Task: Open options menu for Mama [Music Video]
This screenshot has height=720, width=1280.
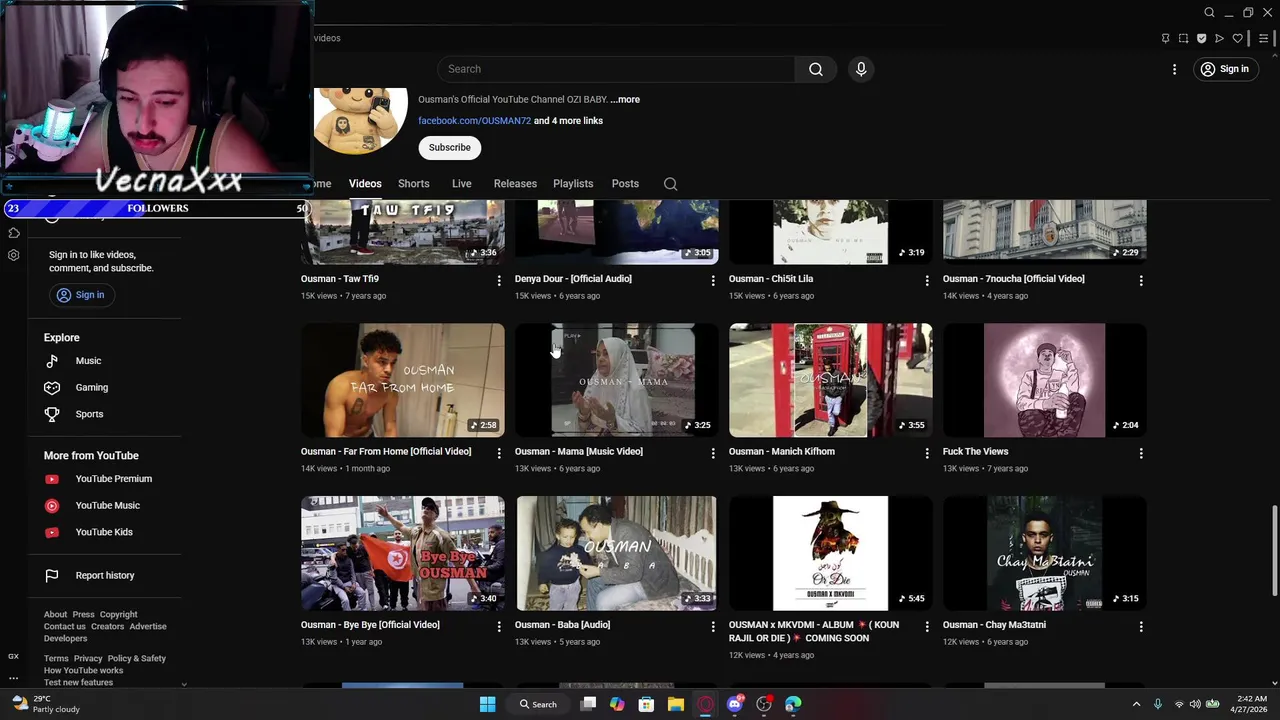Action: tap(713, 453)
